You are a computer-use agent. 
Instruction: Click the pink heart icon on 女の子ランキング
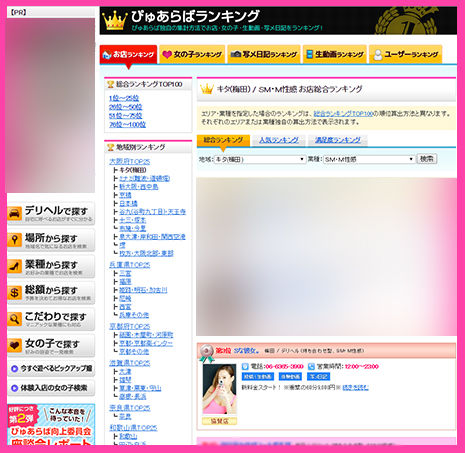click(167, 54)
